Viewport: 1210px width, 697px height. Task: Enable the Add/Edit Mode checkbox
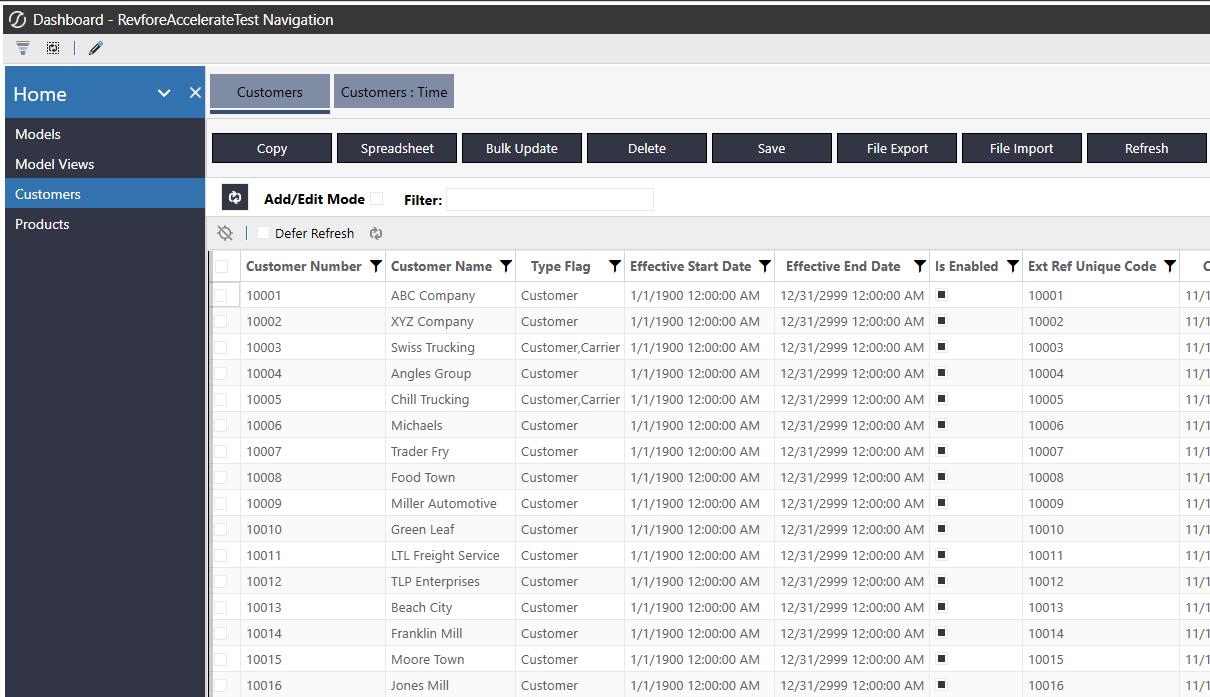377,199
